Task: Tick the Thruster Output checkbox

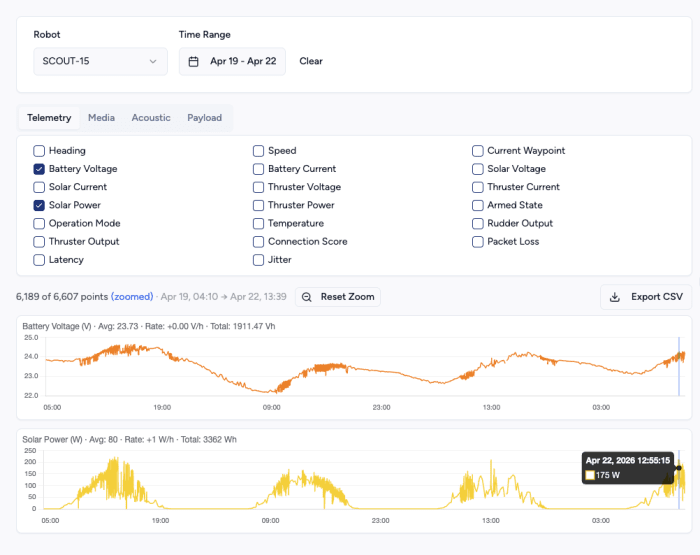Action: coord(39,242)
